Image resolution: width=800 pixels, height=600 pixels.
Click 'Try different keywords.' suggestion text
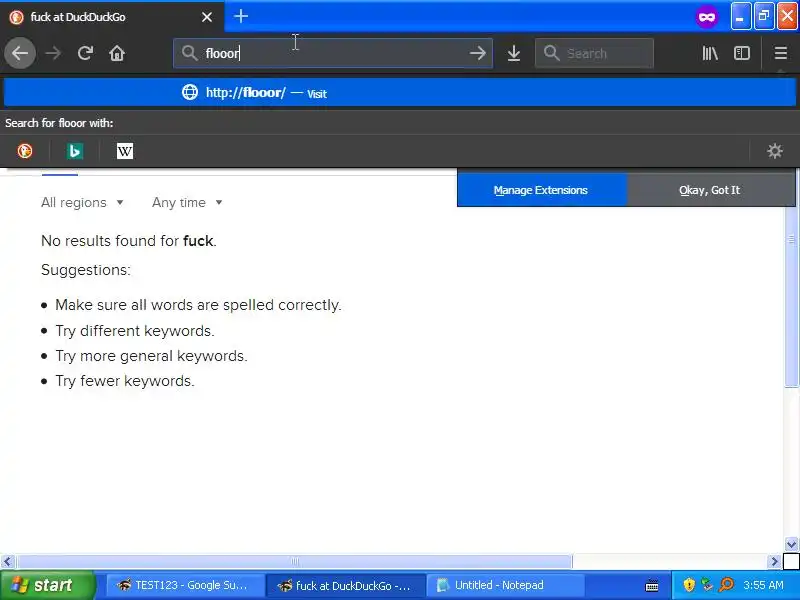[135, 331]
